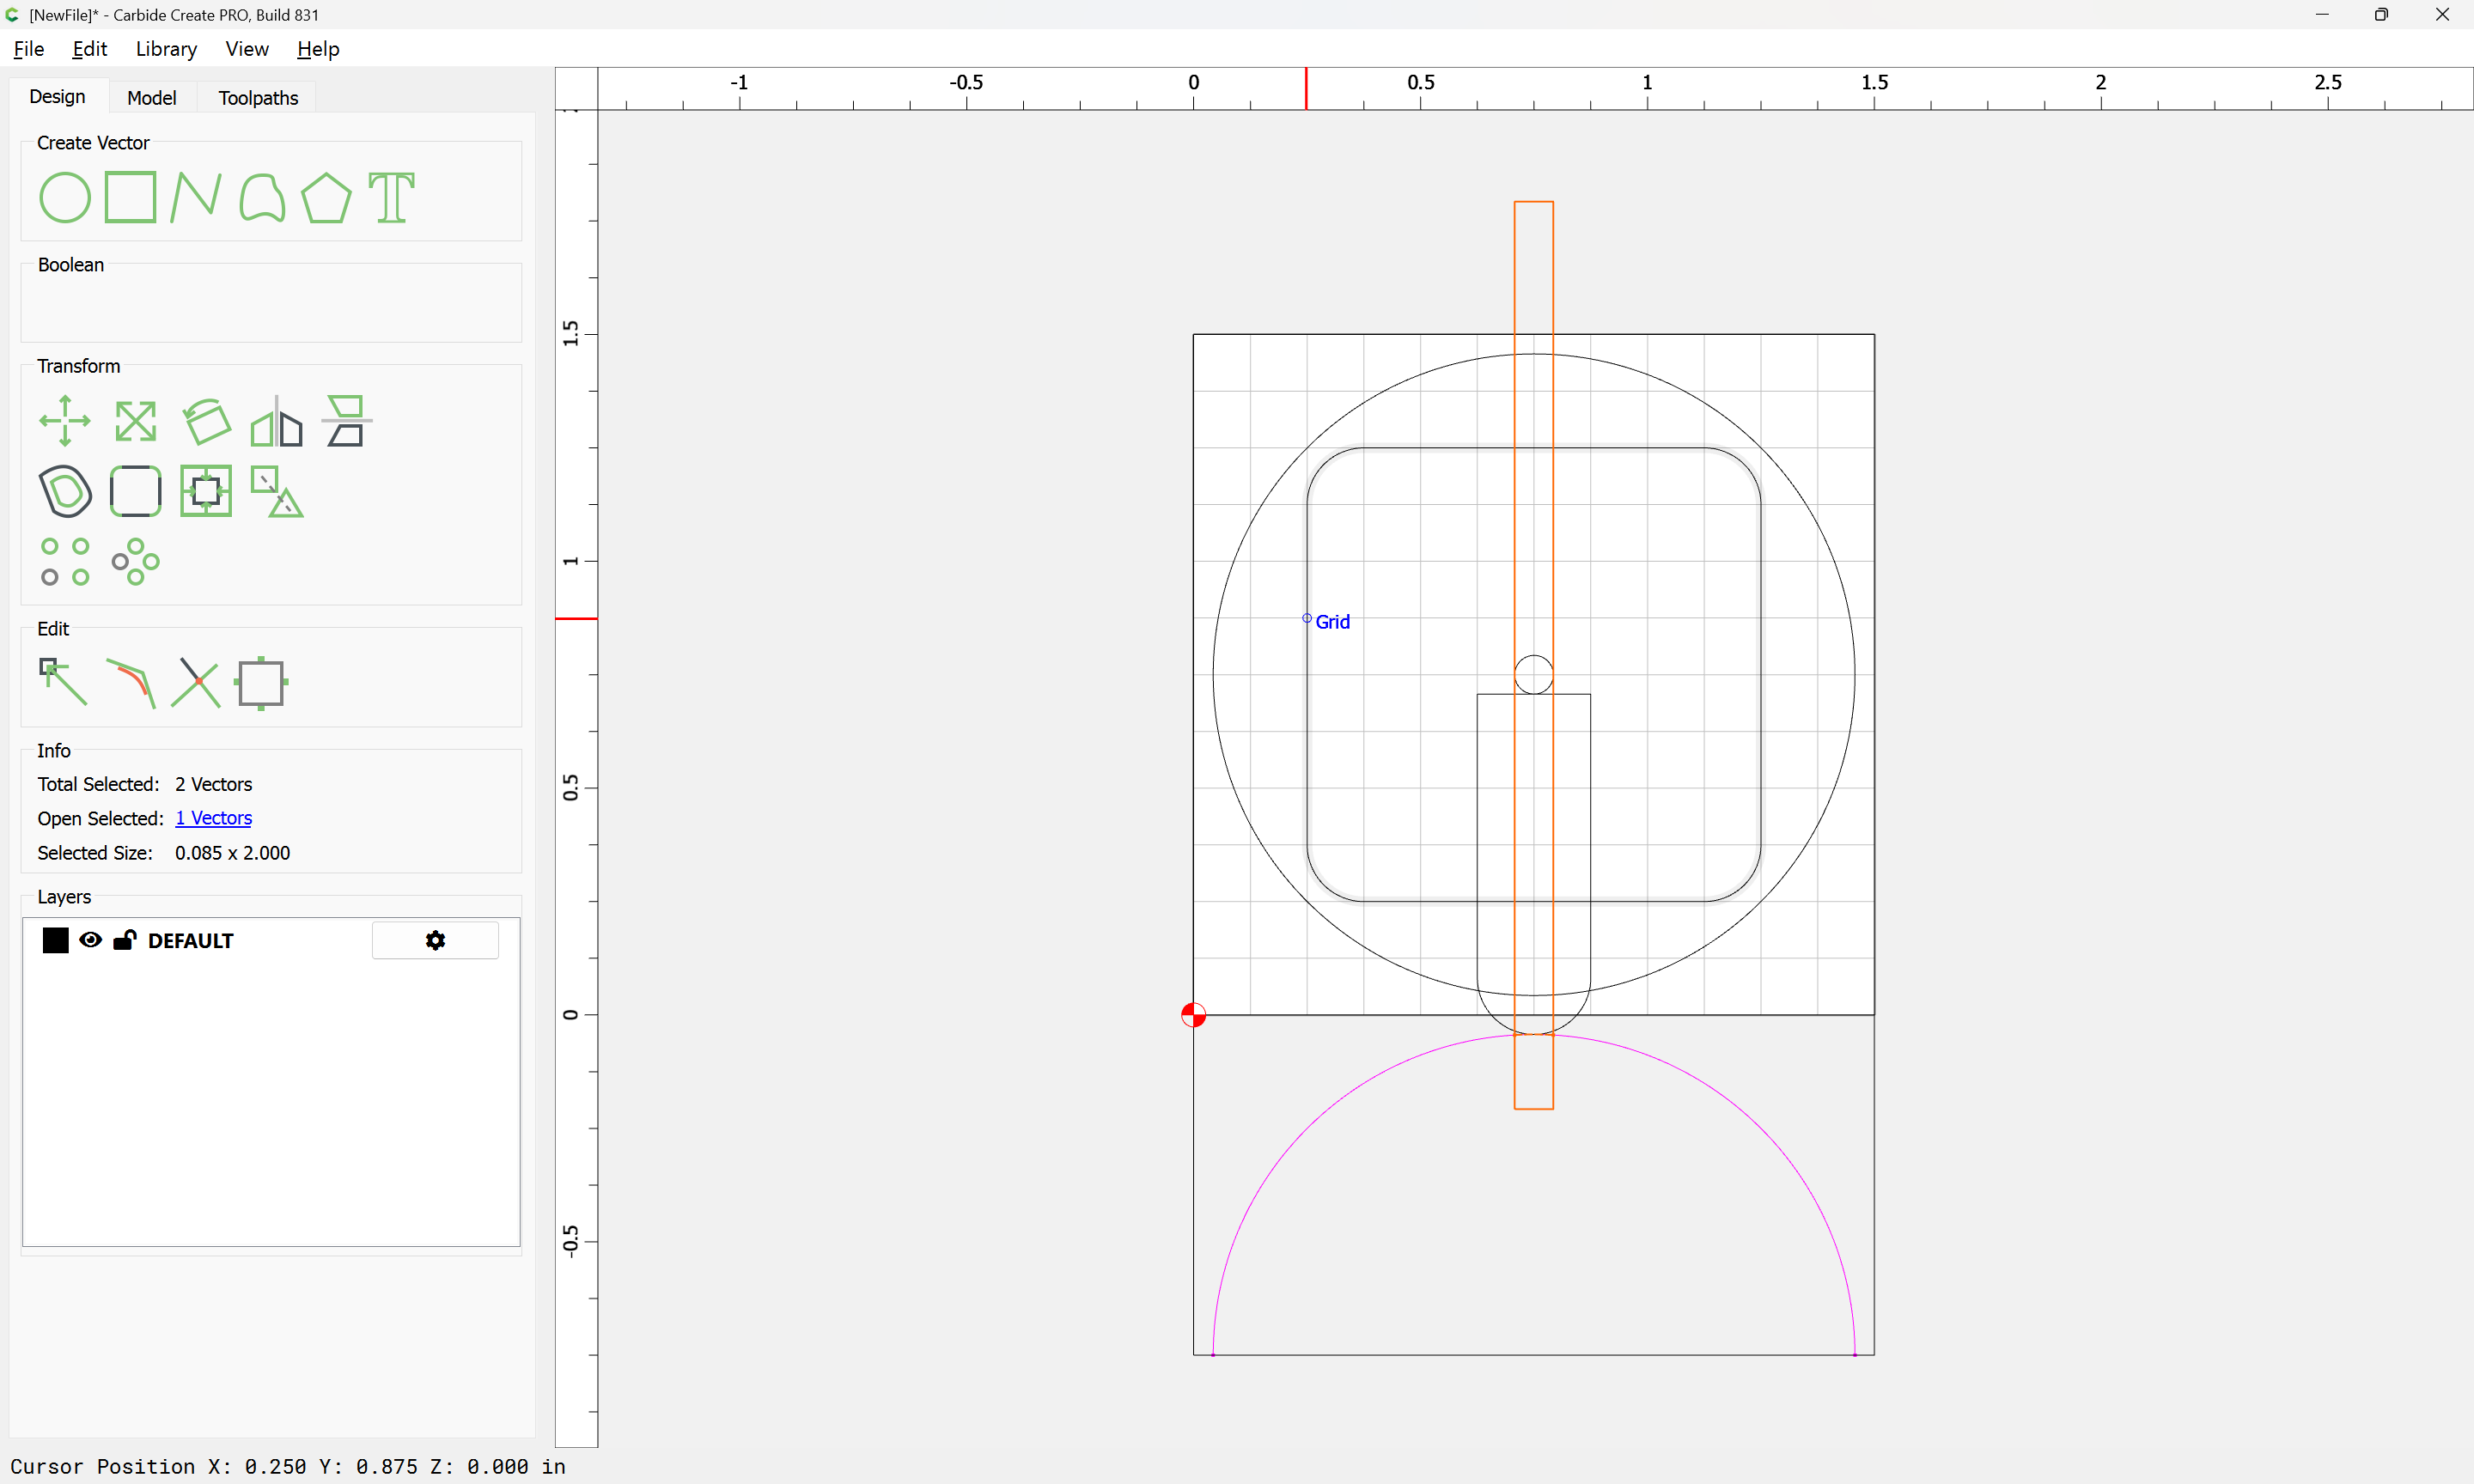Select the Mirror transform tool
This screenshot has width=2474, height=1484.
tap(276, 421)
